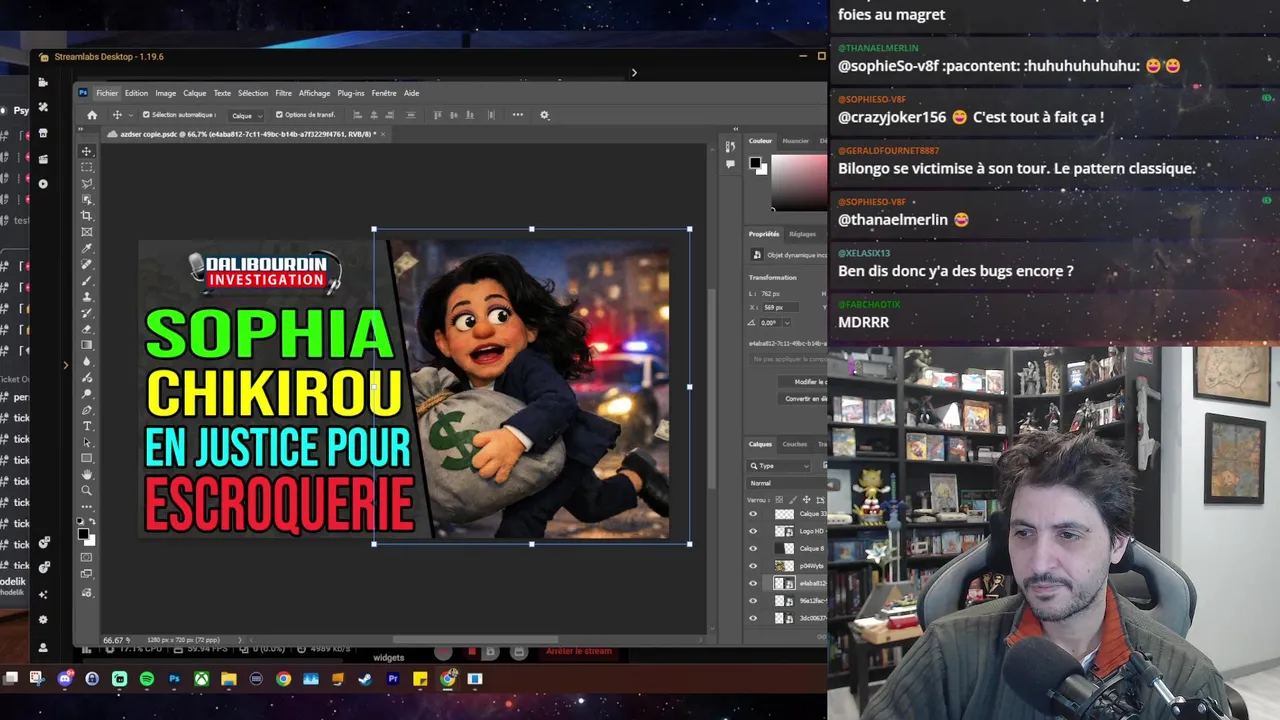
Task: Open the Calque menu
Action: click(x=194, y=93)
